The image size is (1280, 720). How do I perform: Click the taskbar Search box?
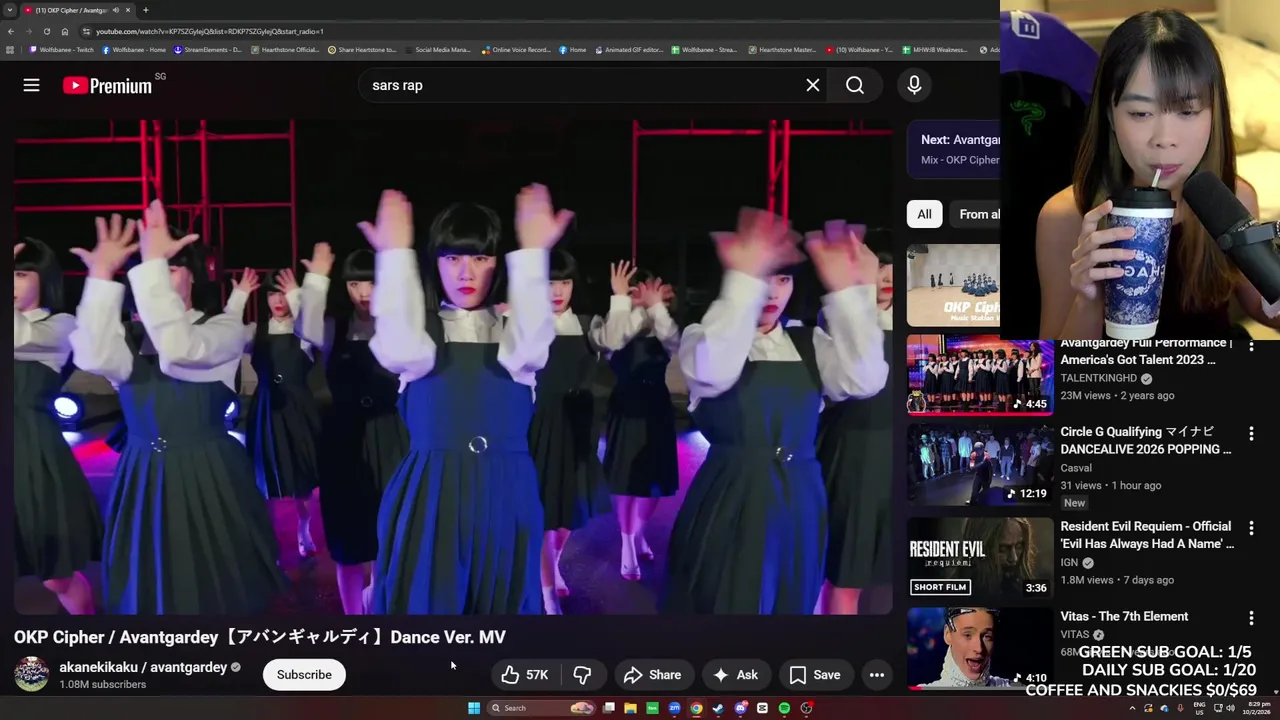541,708
